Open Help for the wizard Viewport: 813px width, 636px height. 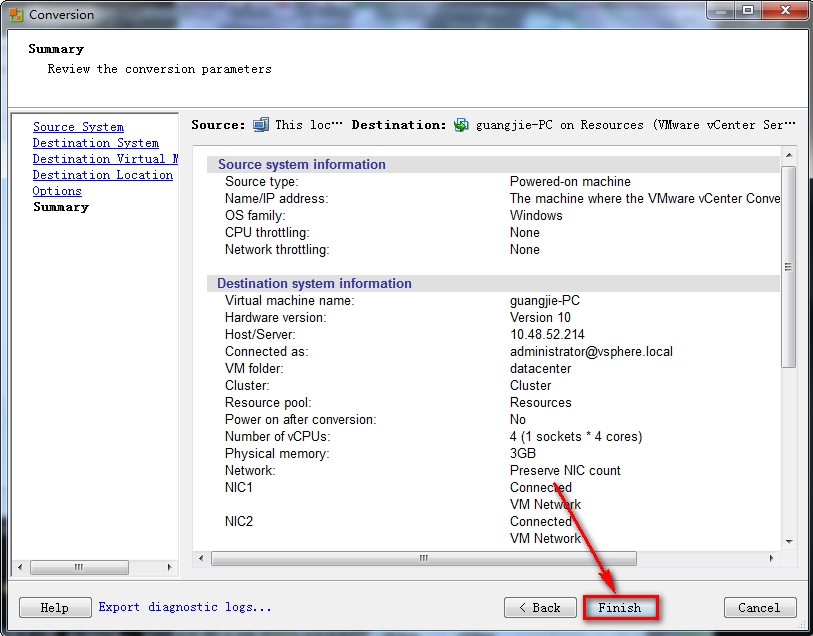tap(55, 607)
